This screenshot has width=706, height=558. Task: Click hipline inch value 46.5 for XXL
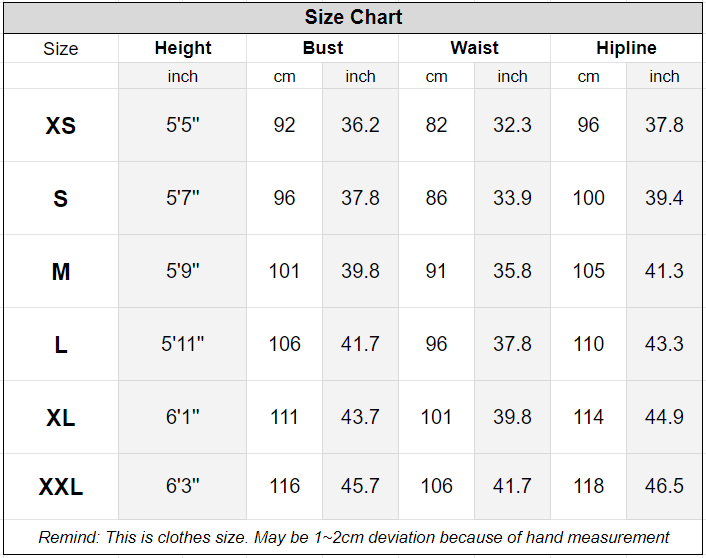[664, 487]
